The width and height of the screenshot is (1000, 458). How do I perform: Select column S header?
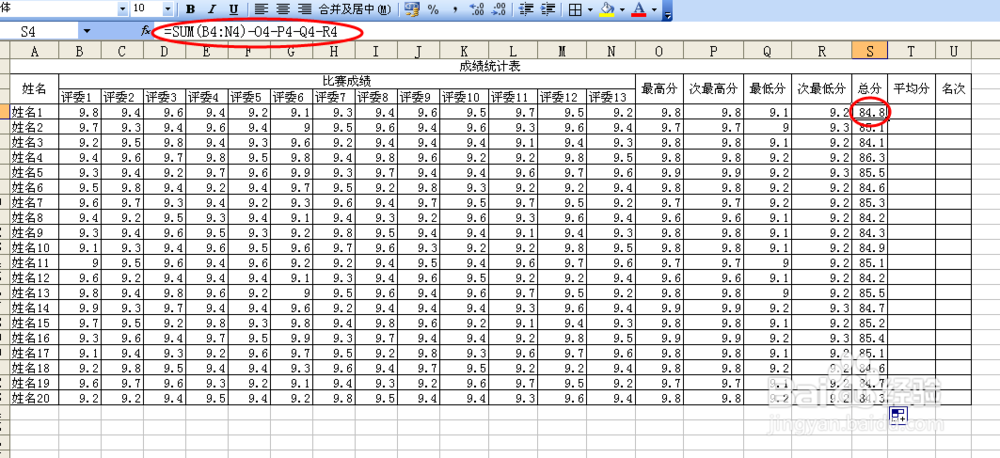870,52
